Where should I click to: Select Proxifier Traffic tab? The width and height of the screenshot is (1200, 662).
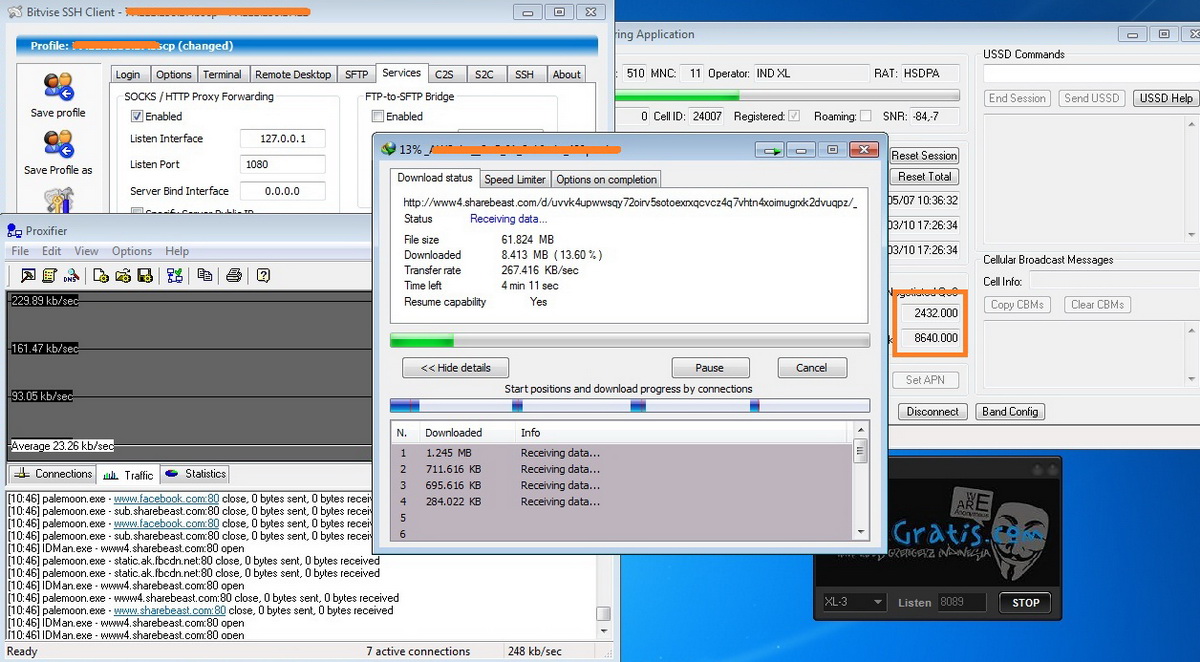(129, 475)
